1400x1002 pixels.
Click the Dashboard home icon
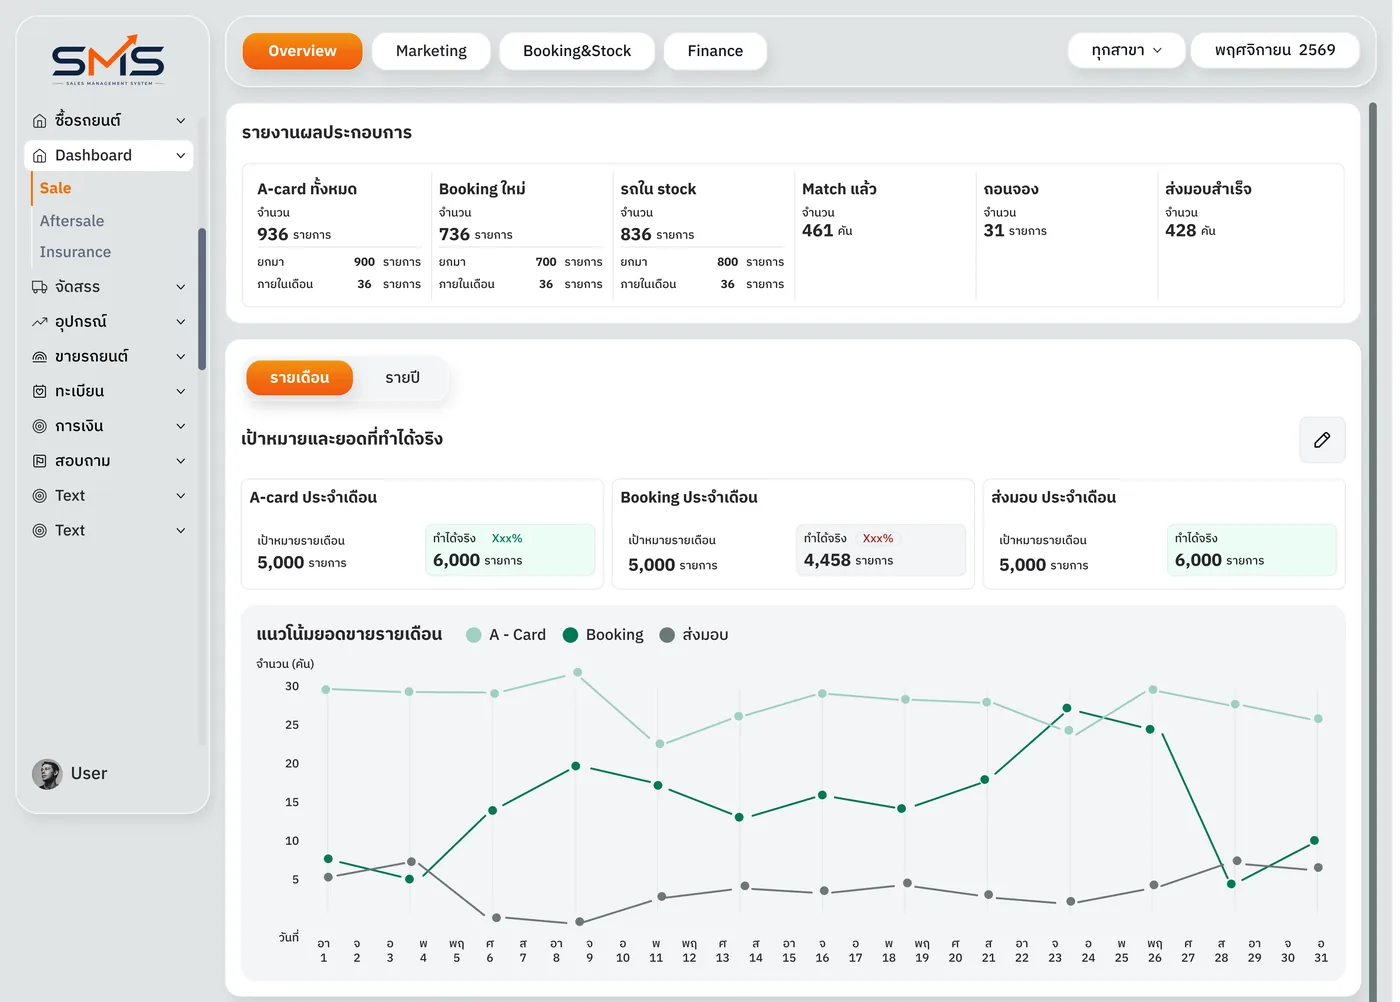(40, 156)
